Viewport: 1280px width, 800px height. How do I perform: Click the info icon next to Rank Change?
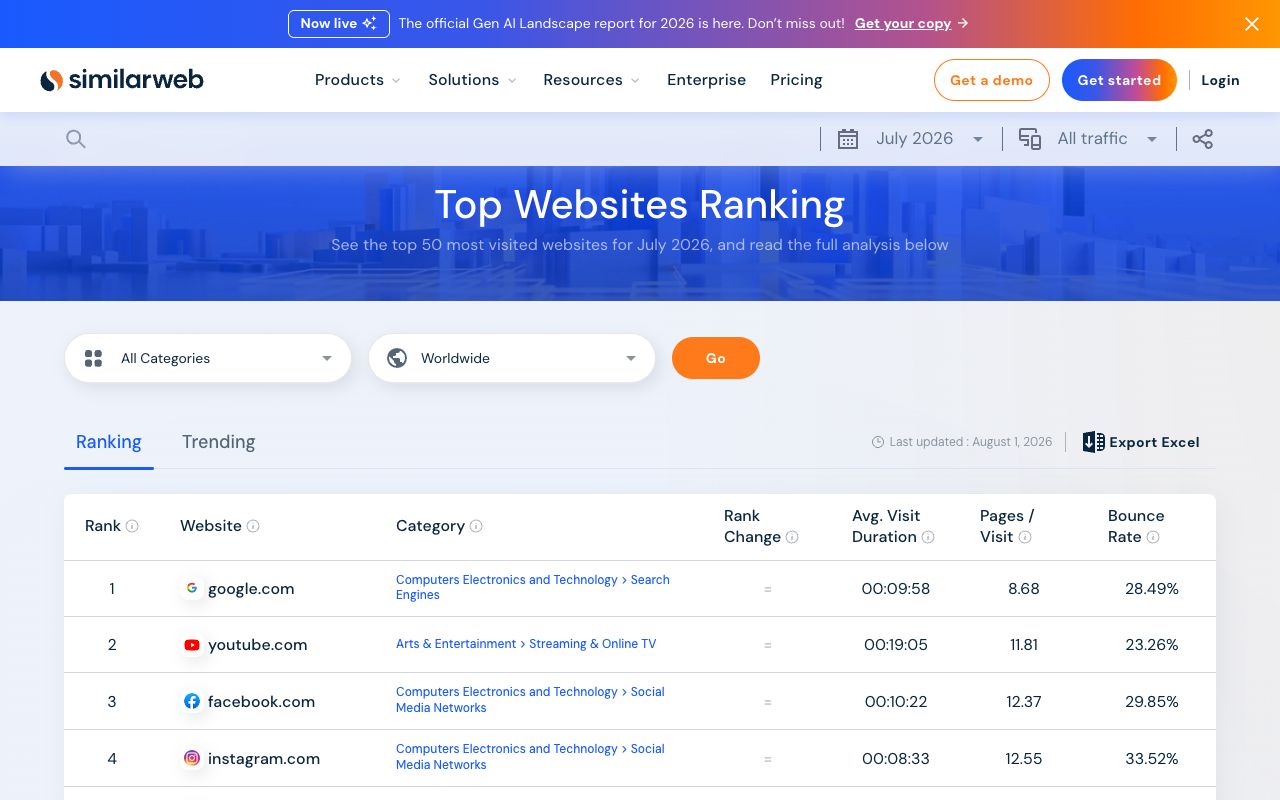792,537
